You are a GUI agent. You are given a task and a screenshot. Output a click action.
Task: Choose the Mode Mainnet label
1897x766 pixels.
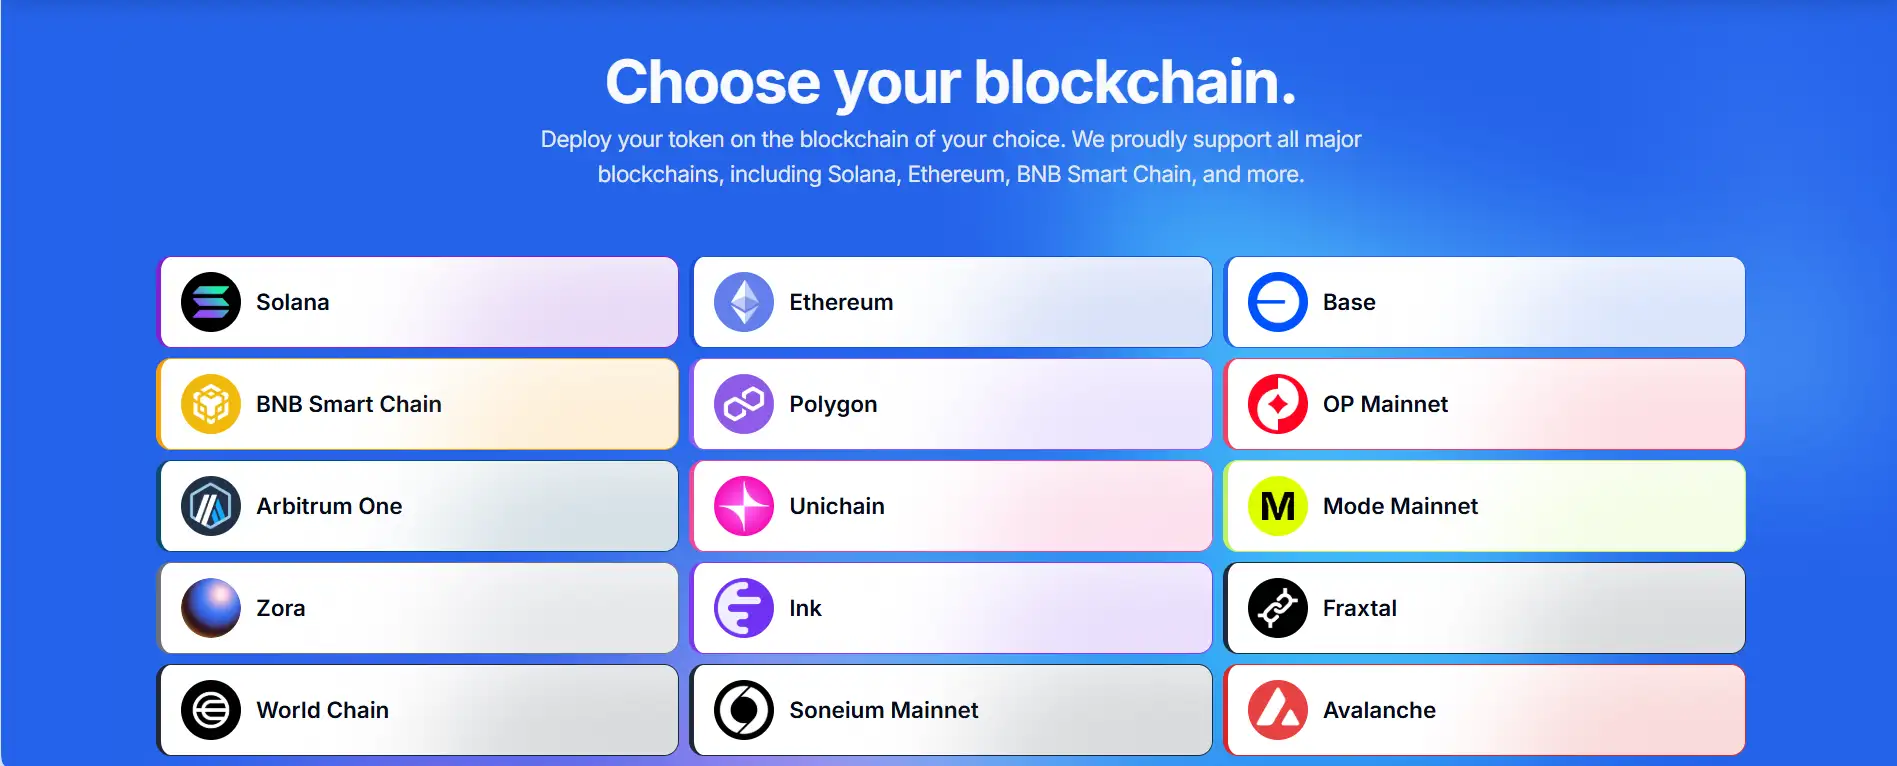pyautogui.click(x=1400, y=506)
